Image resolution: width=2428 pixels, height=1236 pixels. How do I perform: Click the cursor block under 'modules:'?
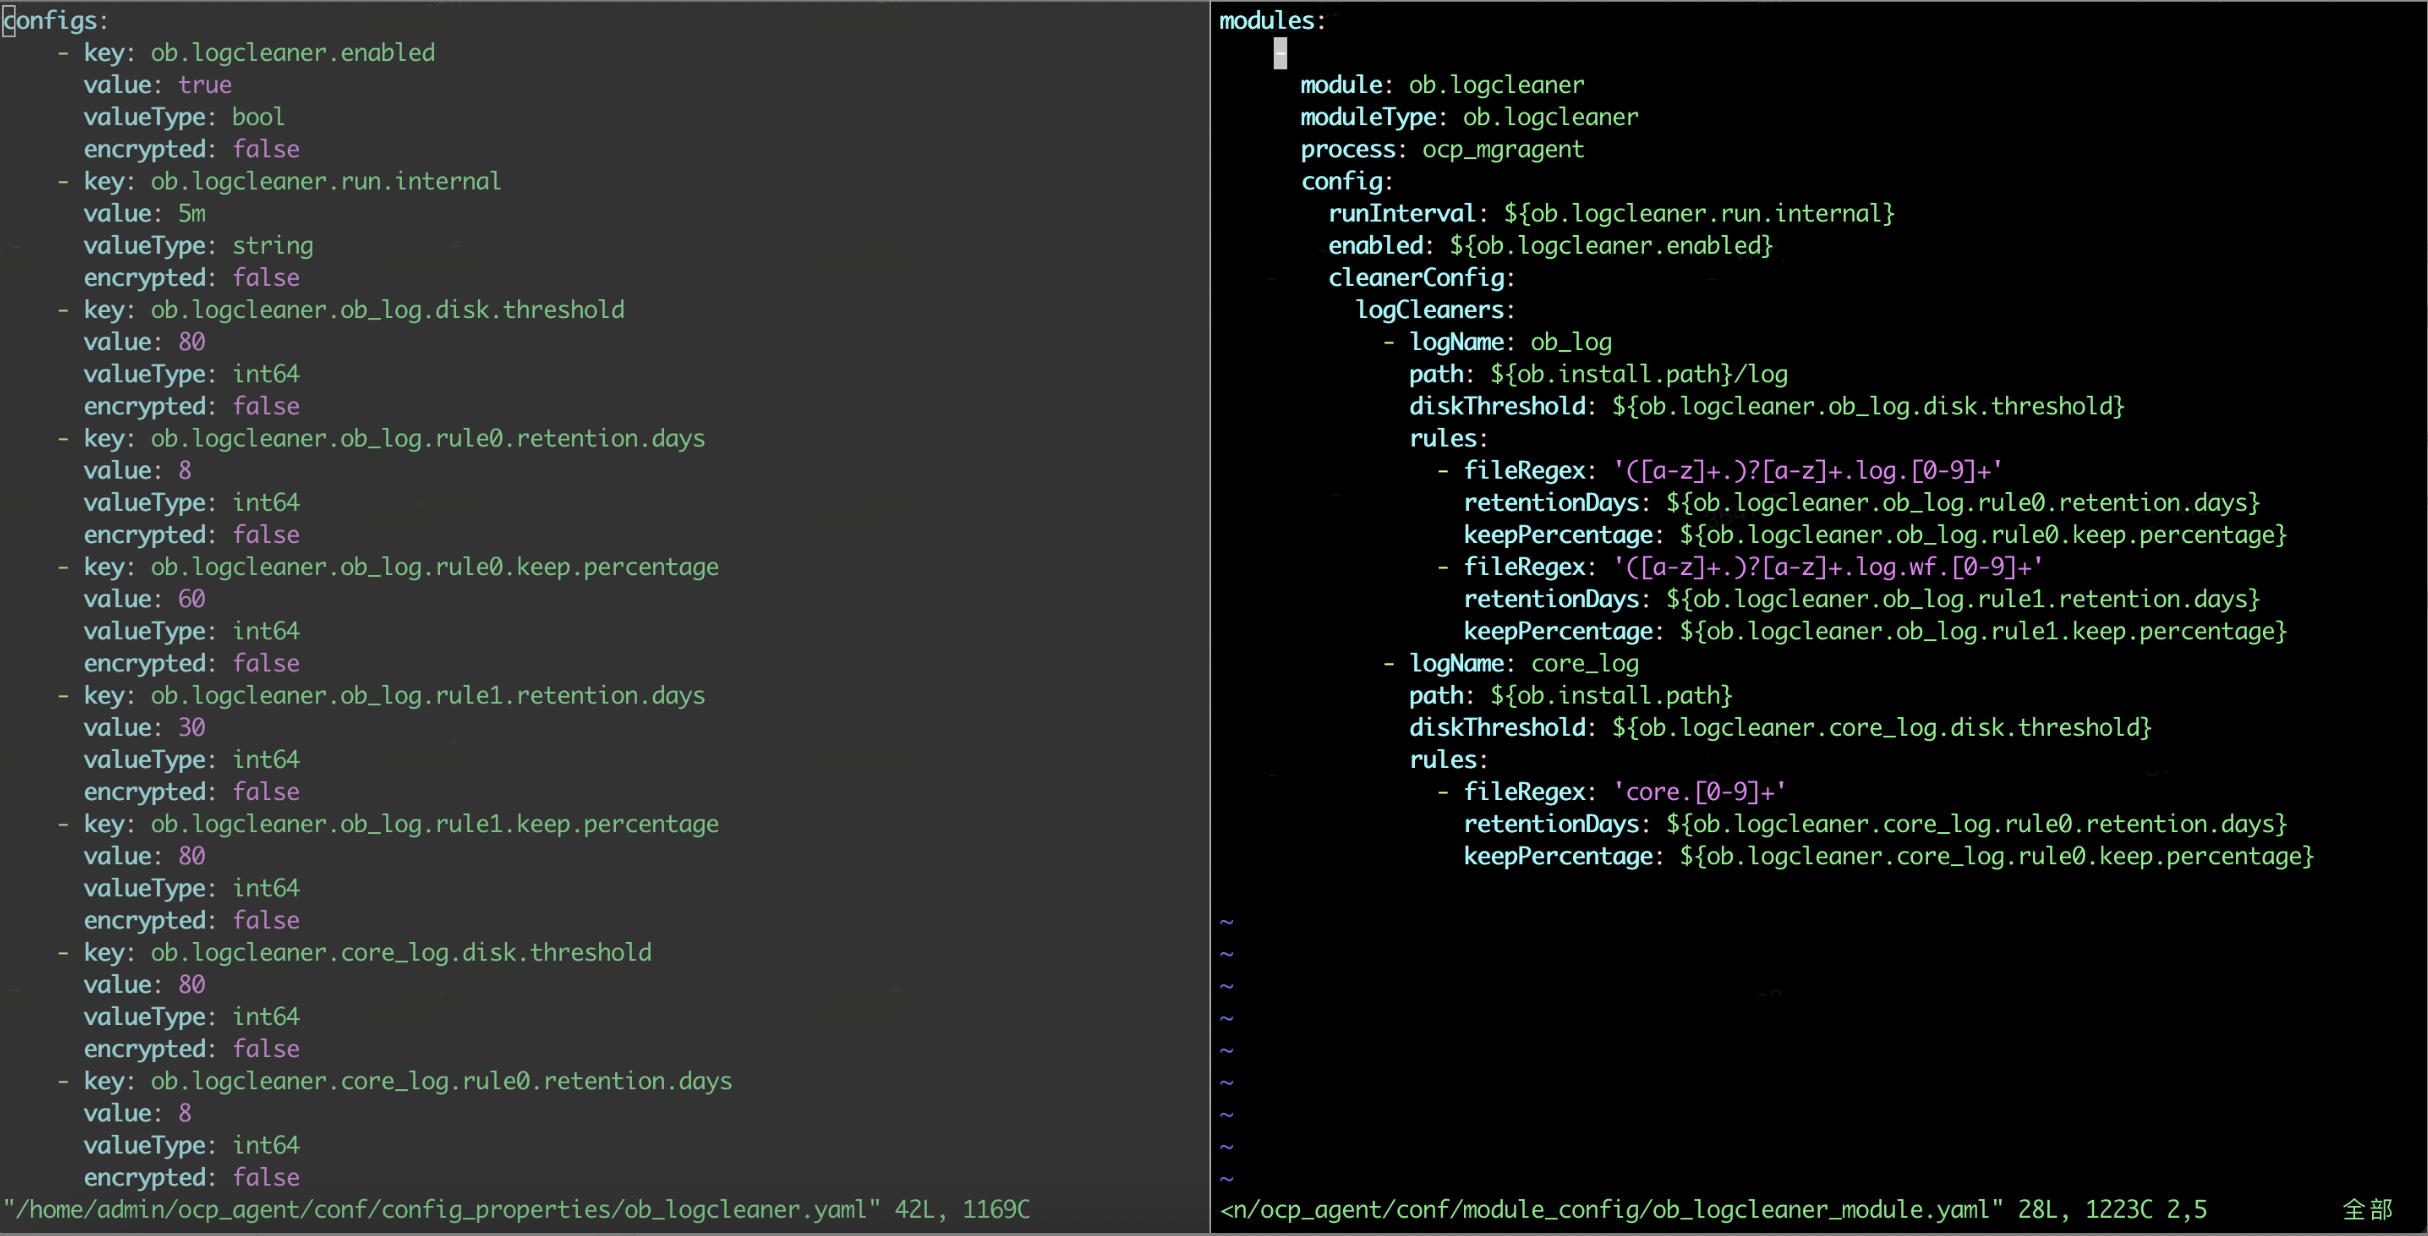[1280, 53]
